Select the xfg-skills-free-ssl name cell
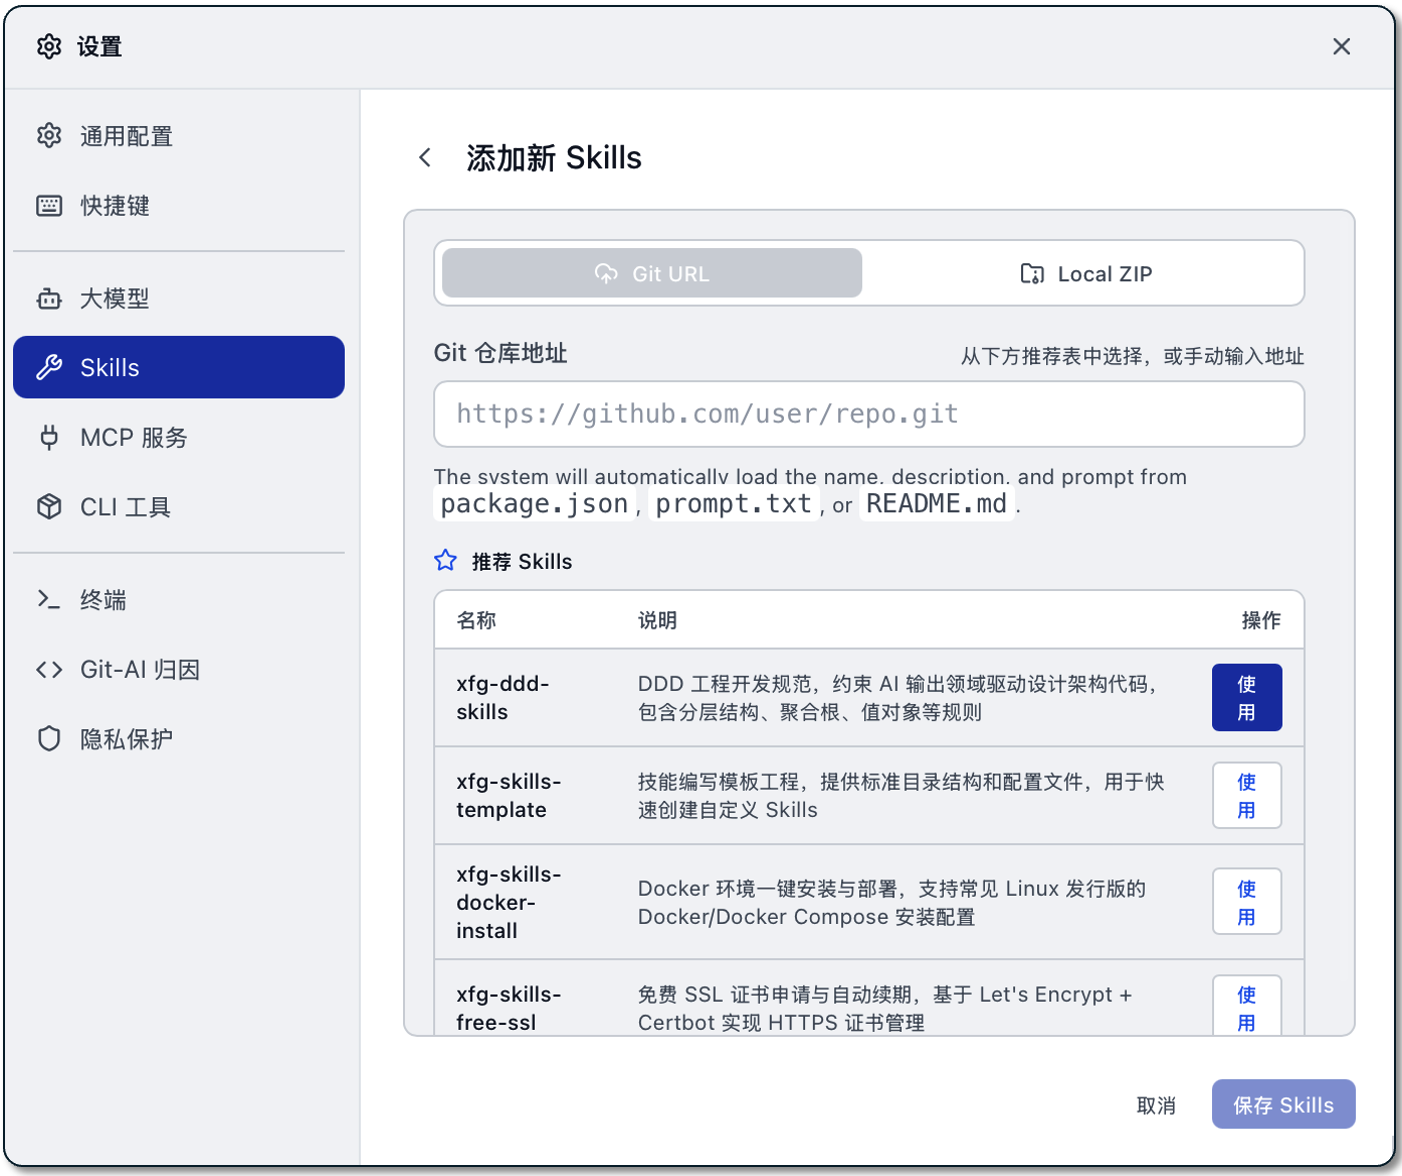This screenshot has height=1176, width=1402. click(x=509, y=1009)
